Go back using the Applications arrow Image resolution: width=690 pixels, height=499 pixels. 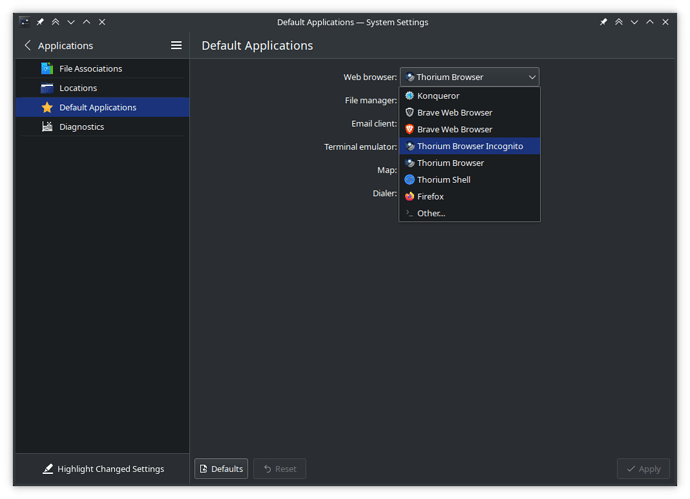[x=28, y=46]
